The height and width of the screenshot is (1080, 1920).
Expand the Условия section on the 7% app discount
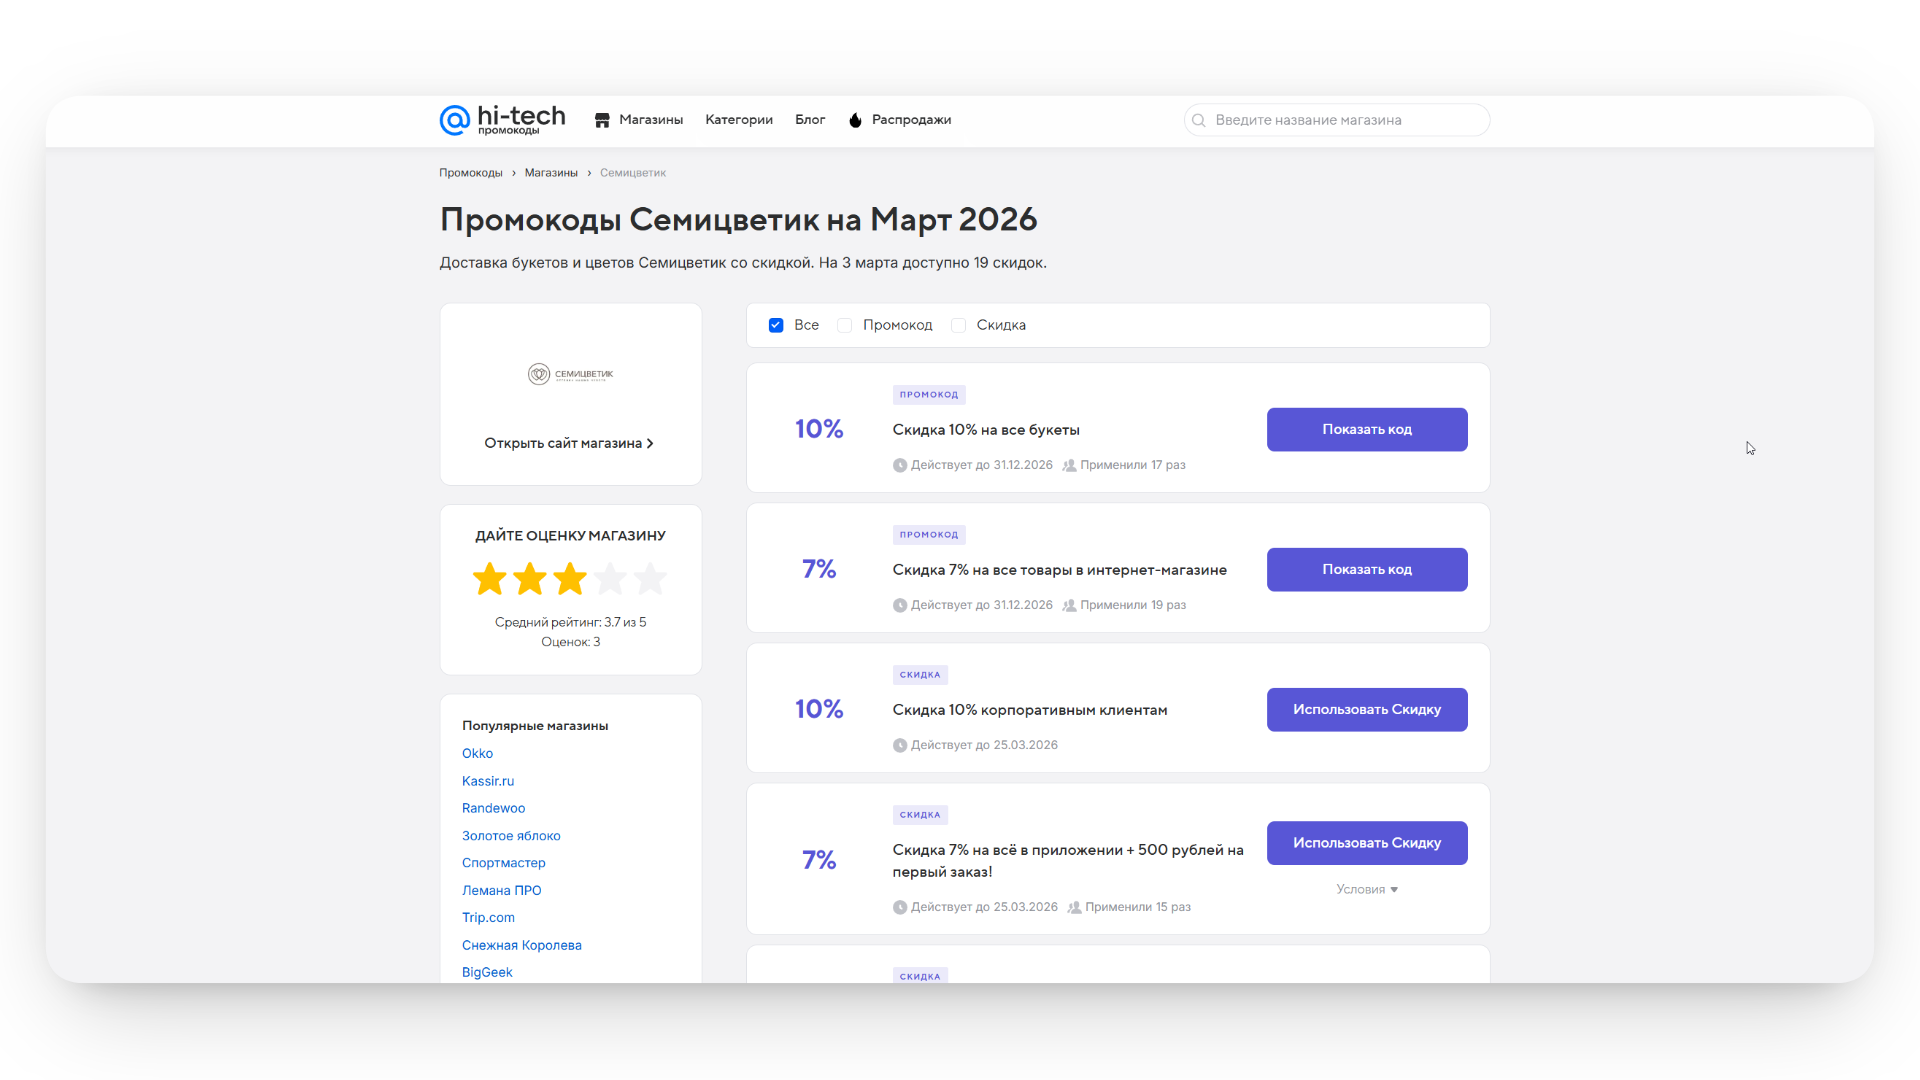[1366, 888]
